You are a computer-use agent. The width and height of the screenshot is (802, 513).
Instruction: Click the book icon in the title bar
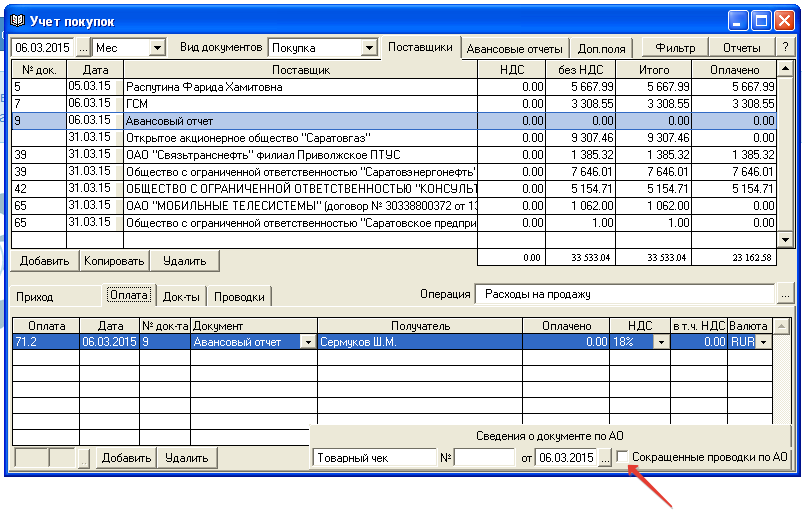(x=16, y=20)
